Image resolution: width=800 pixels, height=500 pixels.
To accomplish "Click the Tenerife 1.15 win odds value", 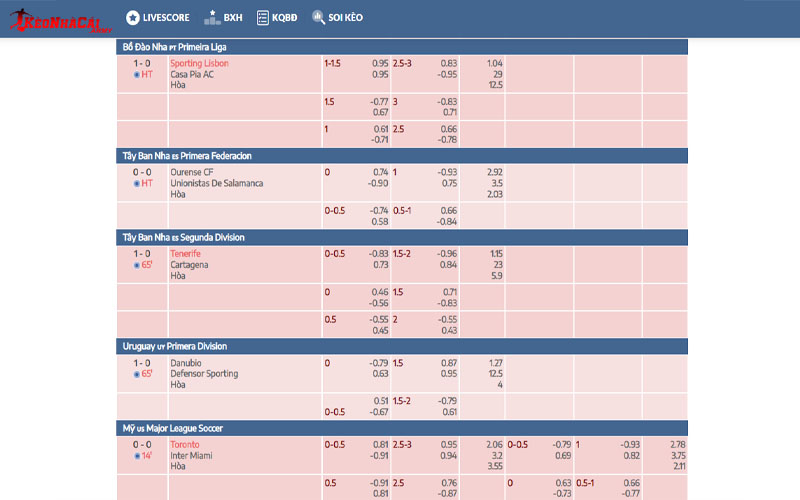I will pos(494,254).
